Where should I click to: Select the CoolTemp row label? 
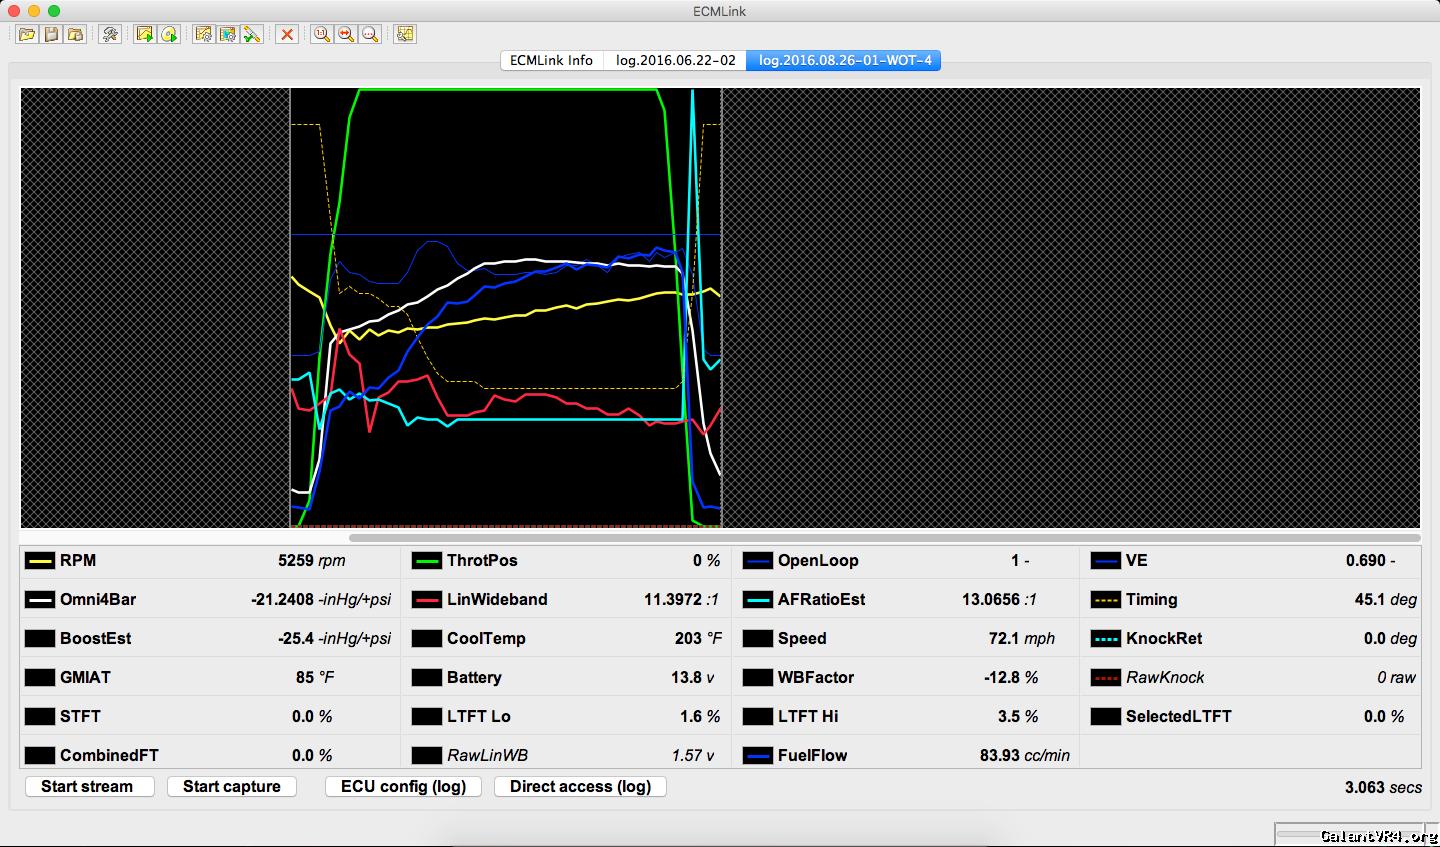tap(486, 639)
